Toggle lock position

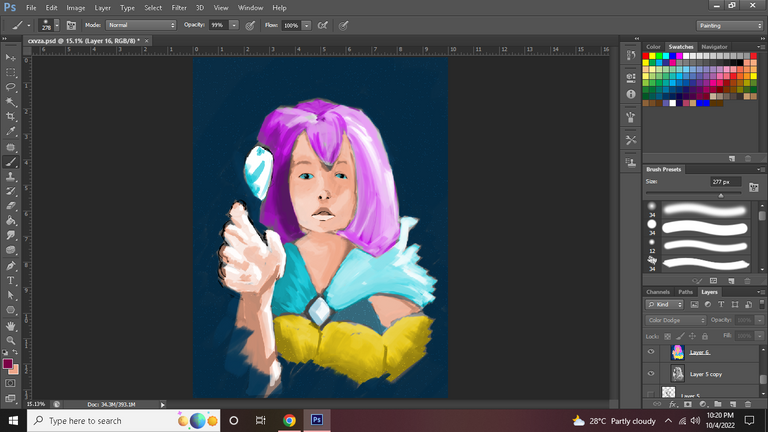click(692, 336)
